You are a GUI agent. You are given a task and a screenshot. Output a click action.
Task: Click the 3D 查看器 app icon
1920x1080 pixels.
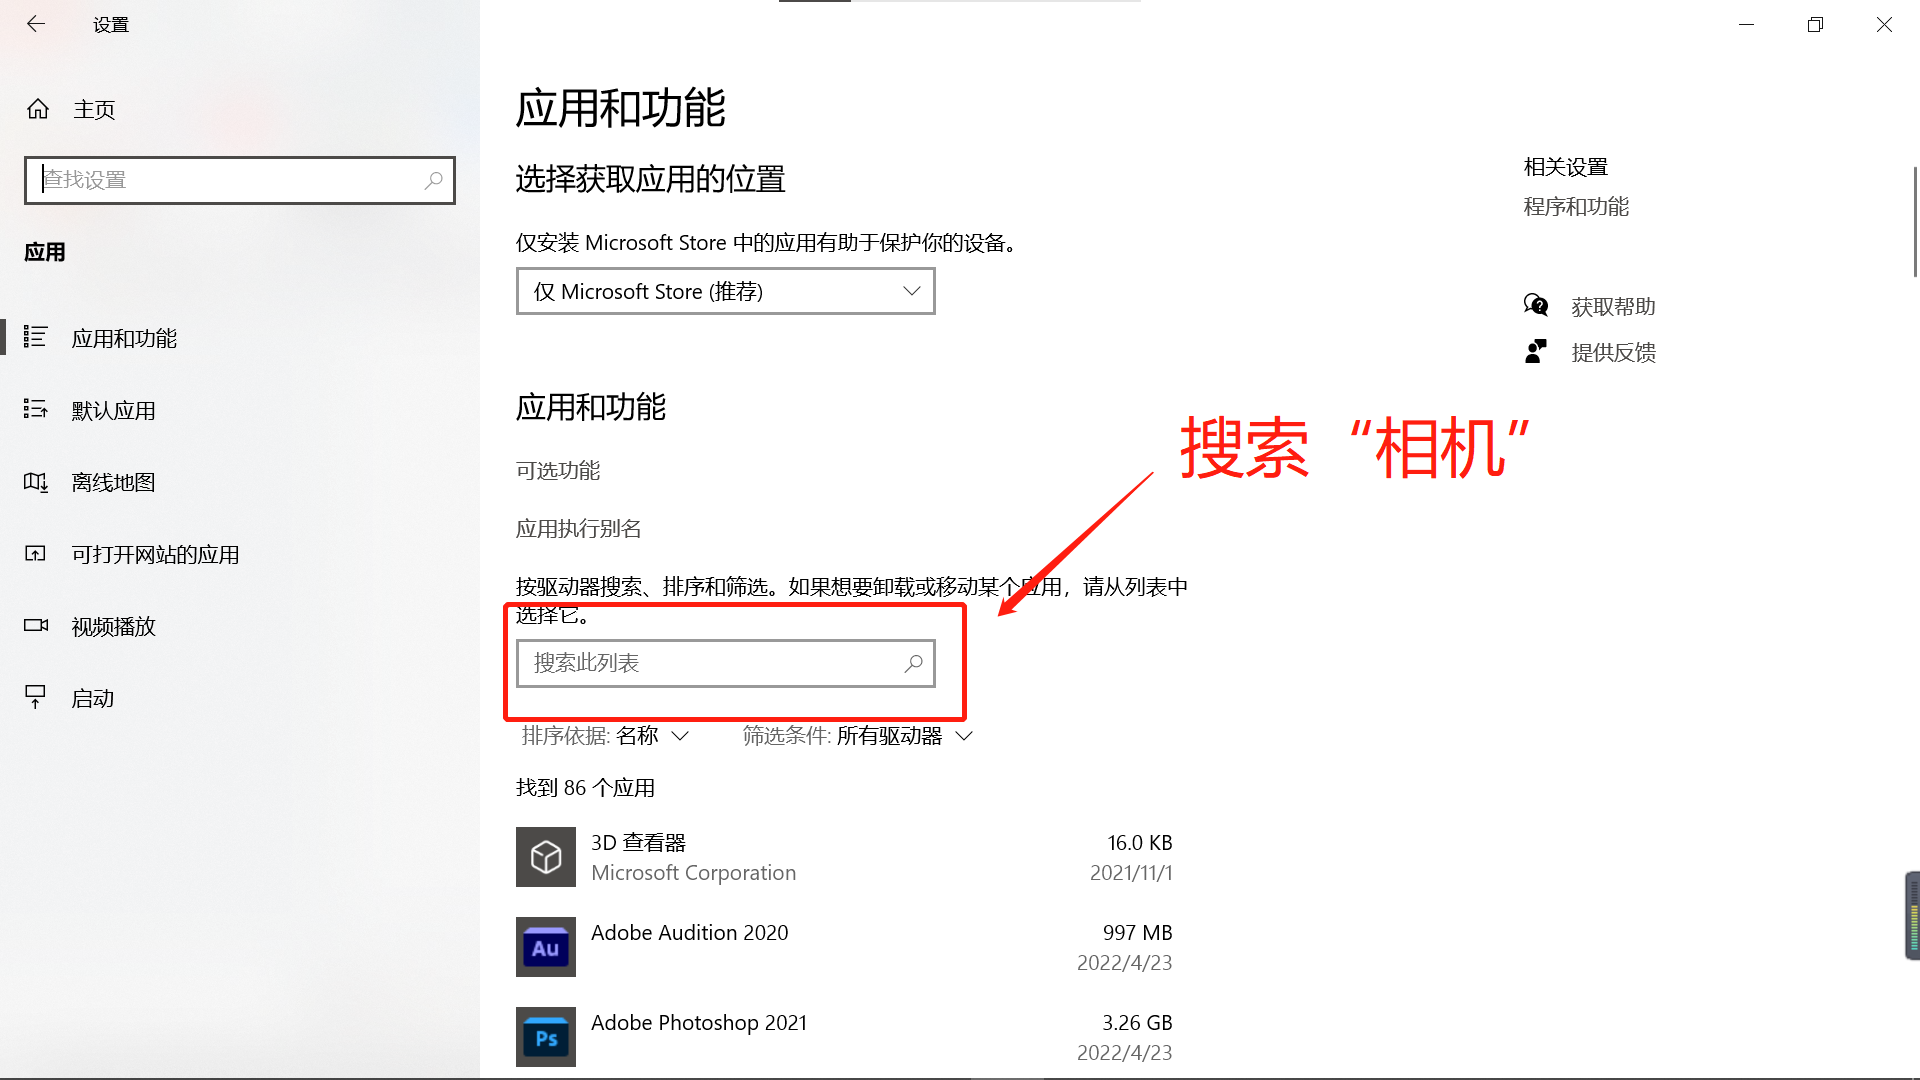pos(545,857)
